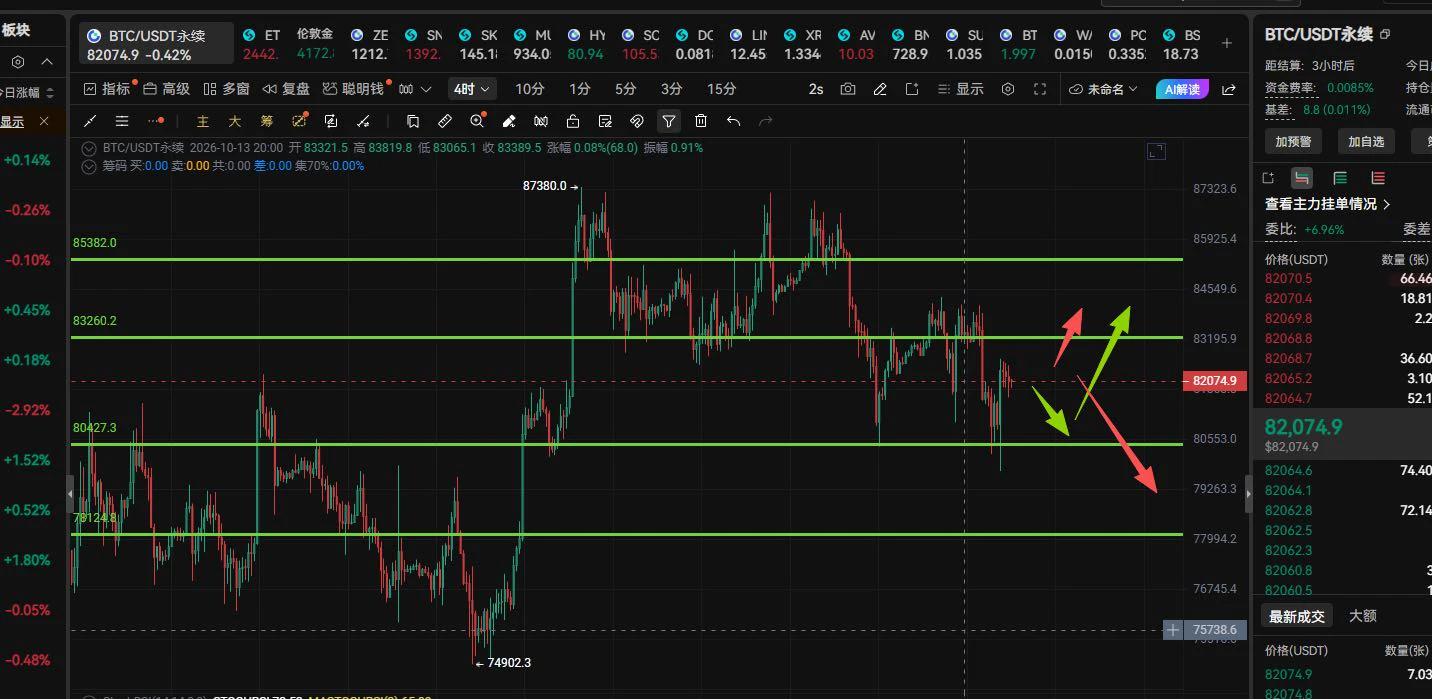1432x699 pixels.
Task: Switch to the 15分 timeframe
Action: [x=721, y=89]
